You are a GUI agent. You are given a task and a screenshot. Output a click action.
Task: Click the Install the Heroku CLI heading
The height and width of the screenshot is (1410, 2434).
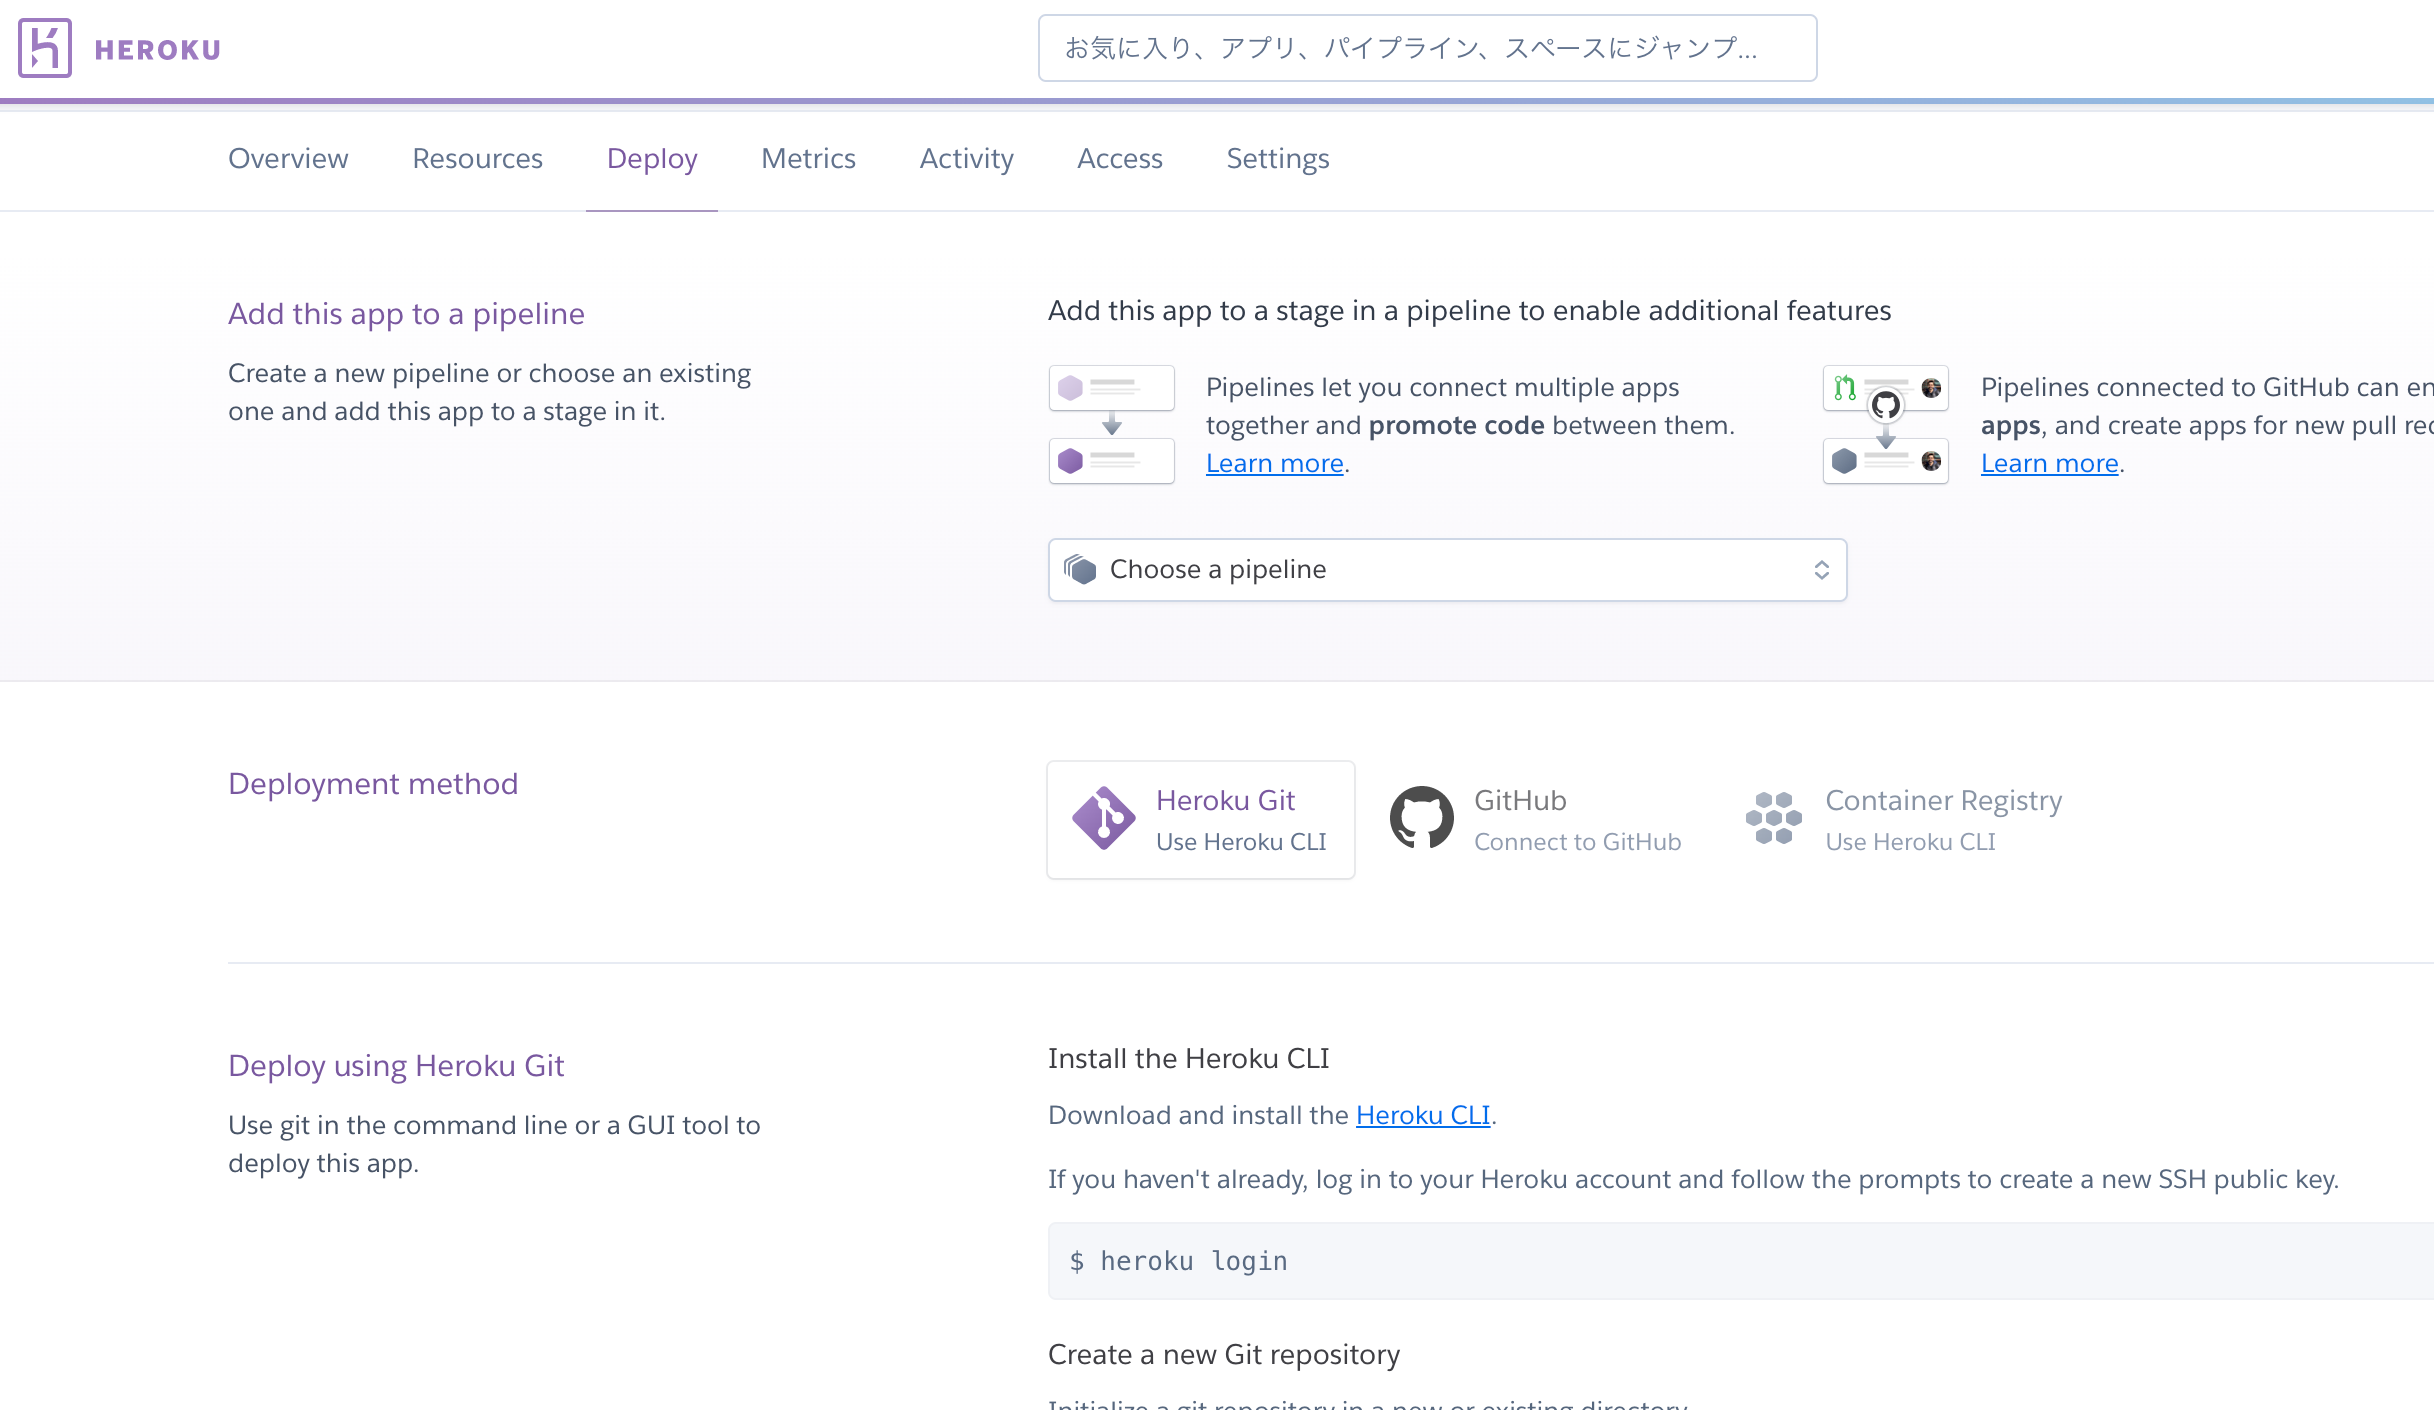[1189, 1059]
